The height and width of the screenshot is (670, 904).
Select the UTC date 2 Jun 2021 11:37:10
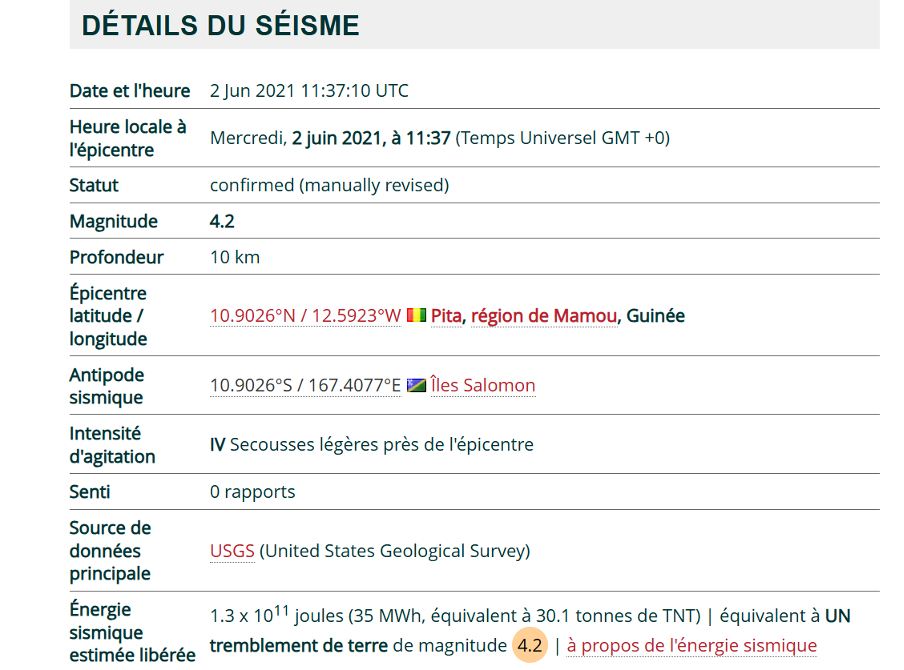309,91
